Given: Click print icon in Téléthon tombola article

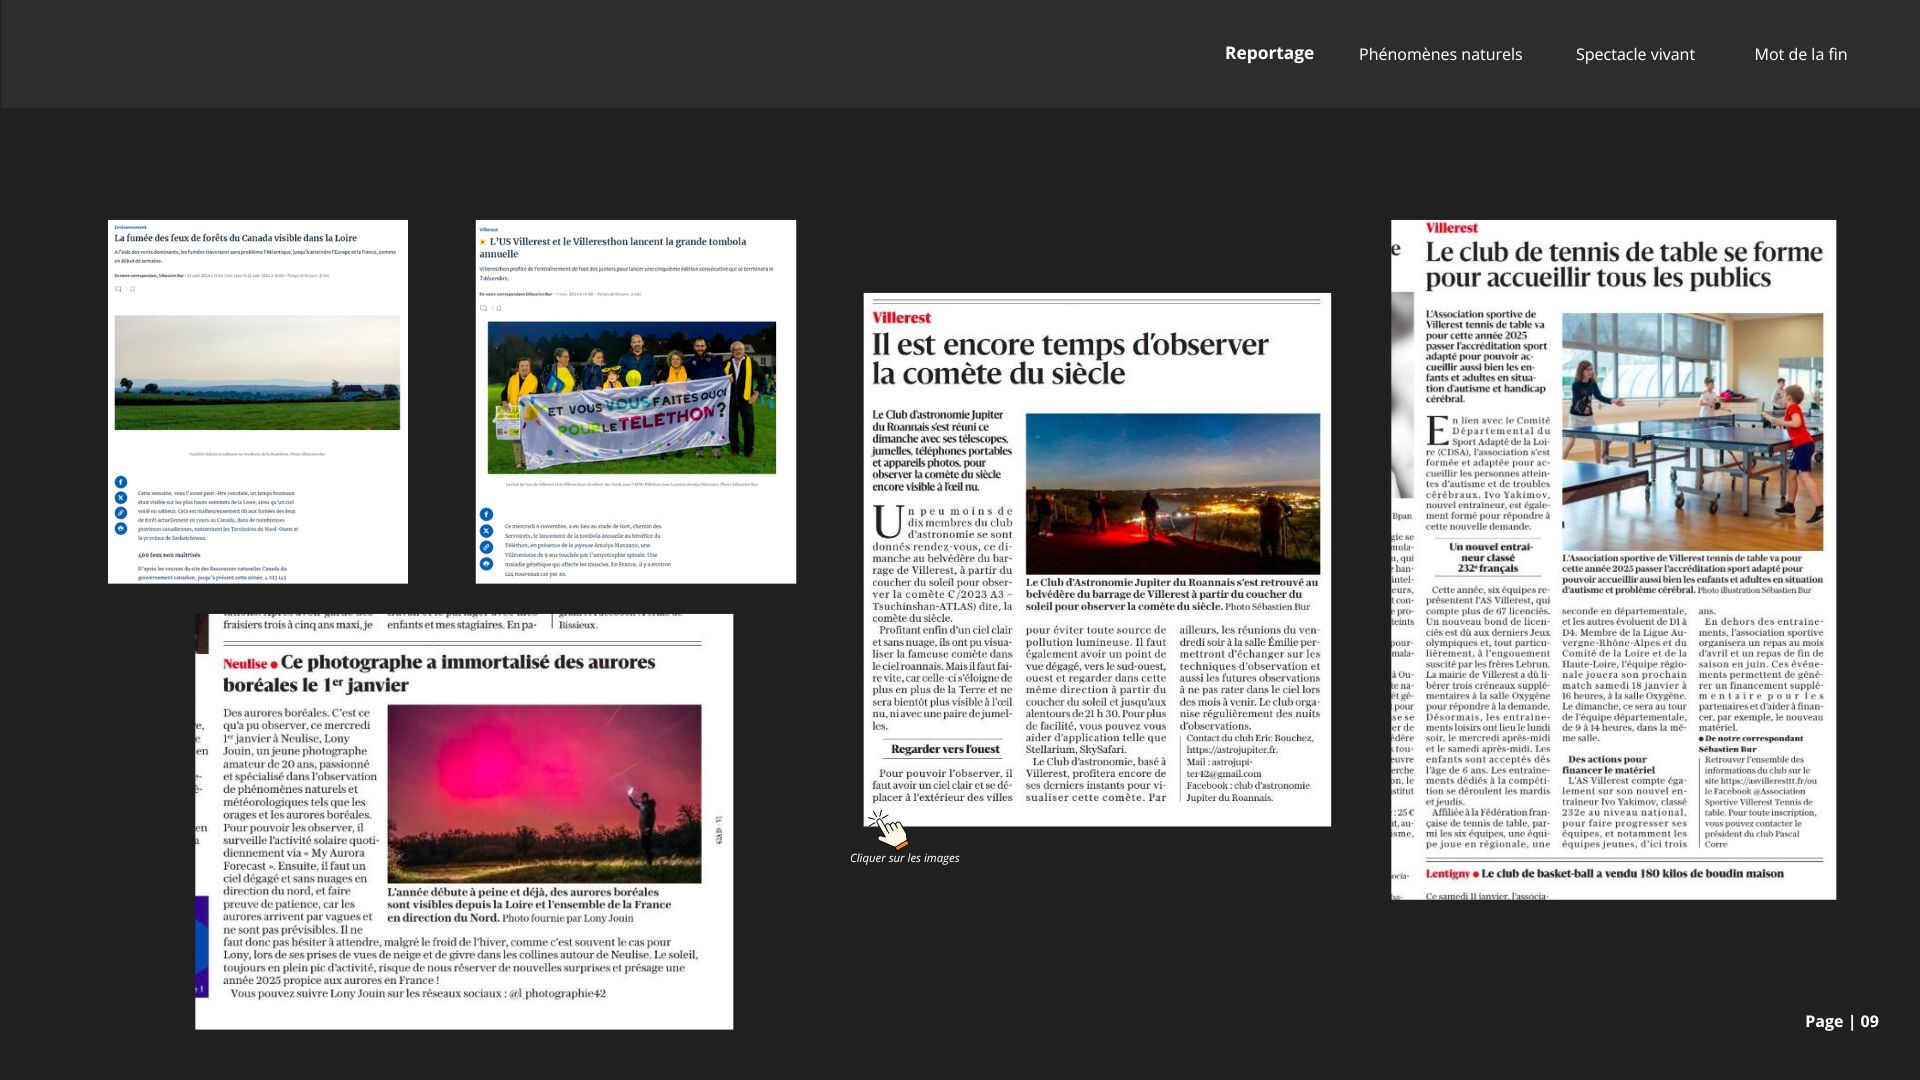Looking at the screenshot, I should [x=486, y=564].
